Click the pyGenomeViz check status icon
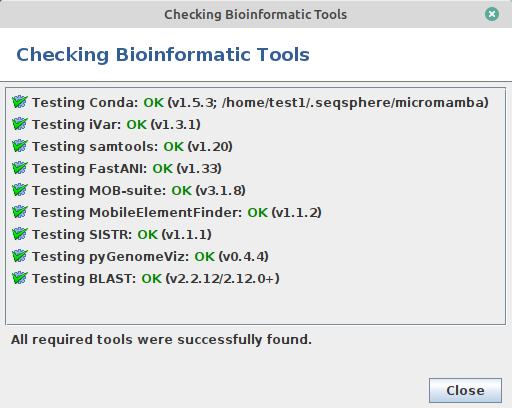Image resolution: width=512 pixels, height=408 pixels. coord(19,256)
